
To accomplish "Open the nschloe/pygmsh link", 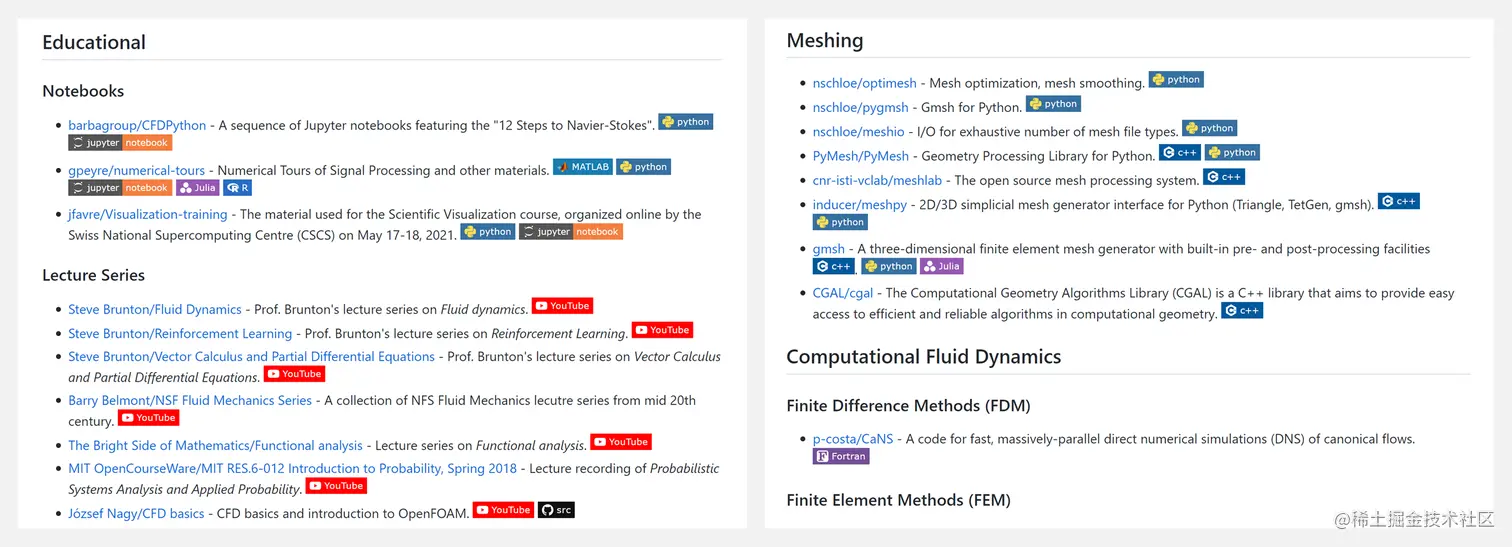I will click(x=861, y=108).
